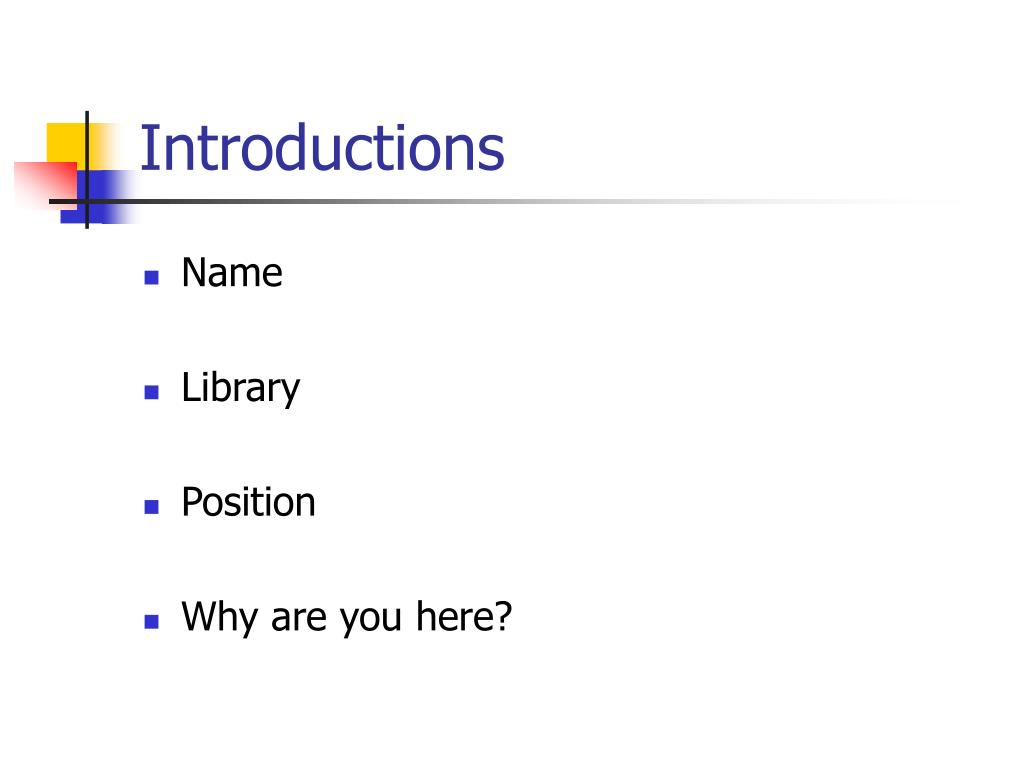Click the vertical black line in the decoration
Image resolution: width=1024 pixels, height=768 pixels.
87,170
